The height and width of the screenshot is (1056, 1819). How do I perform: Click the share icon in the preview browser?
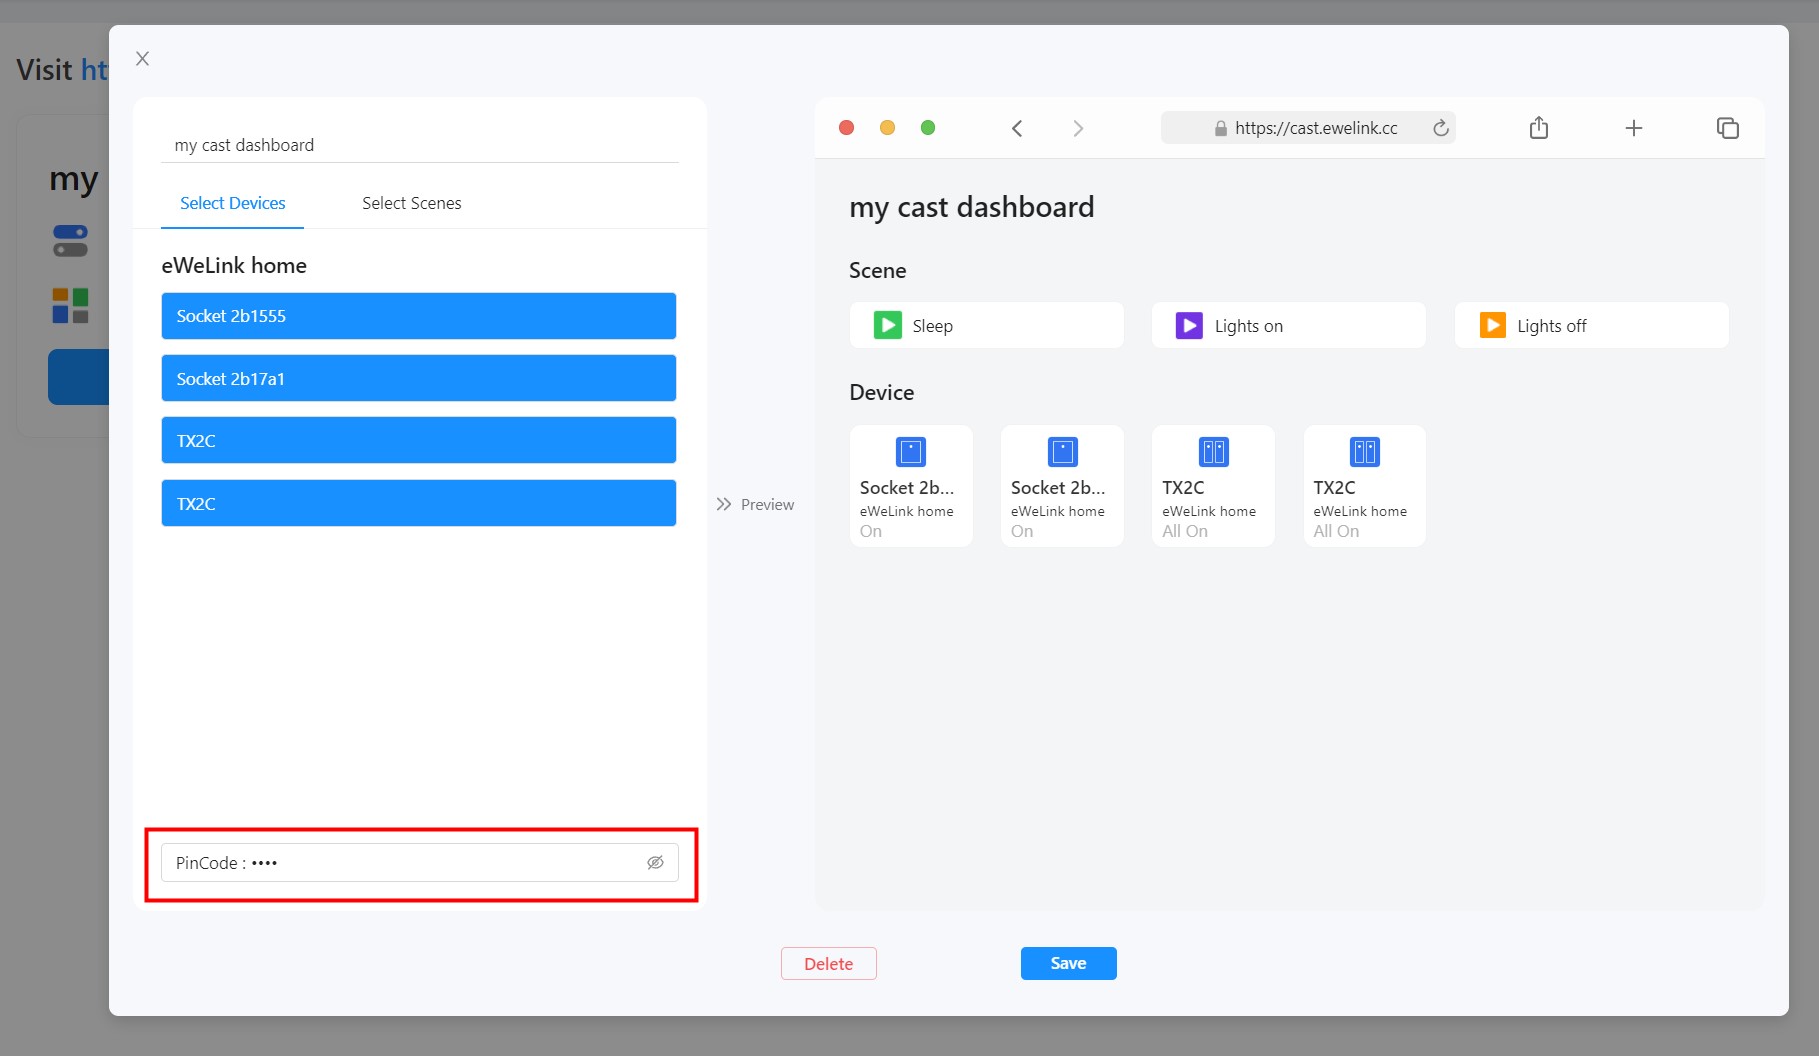[1539, 128]
